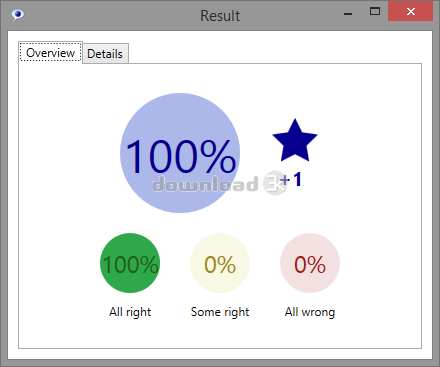
Task: Switch to the Details tab
Action: [105, 53]
